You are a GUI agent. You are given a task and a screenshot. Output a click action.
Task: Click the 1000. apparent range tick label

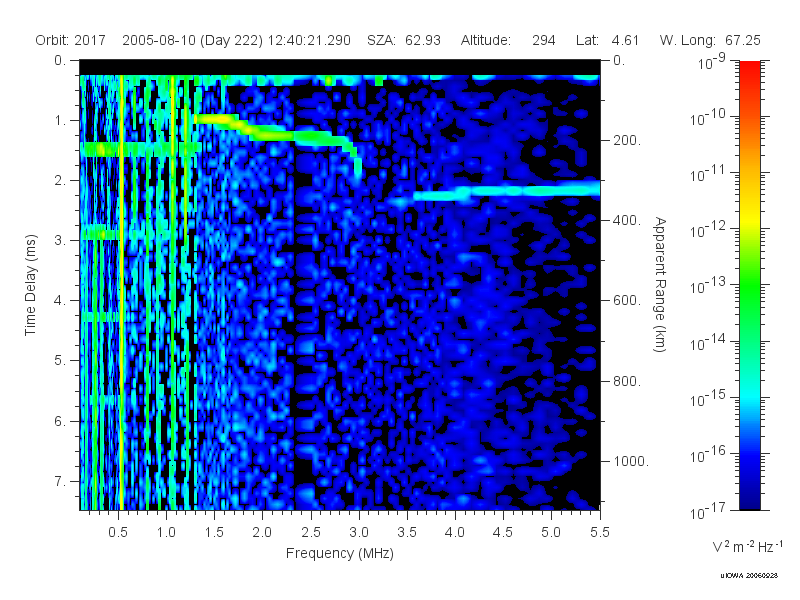click(631, 461)
